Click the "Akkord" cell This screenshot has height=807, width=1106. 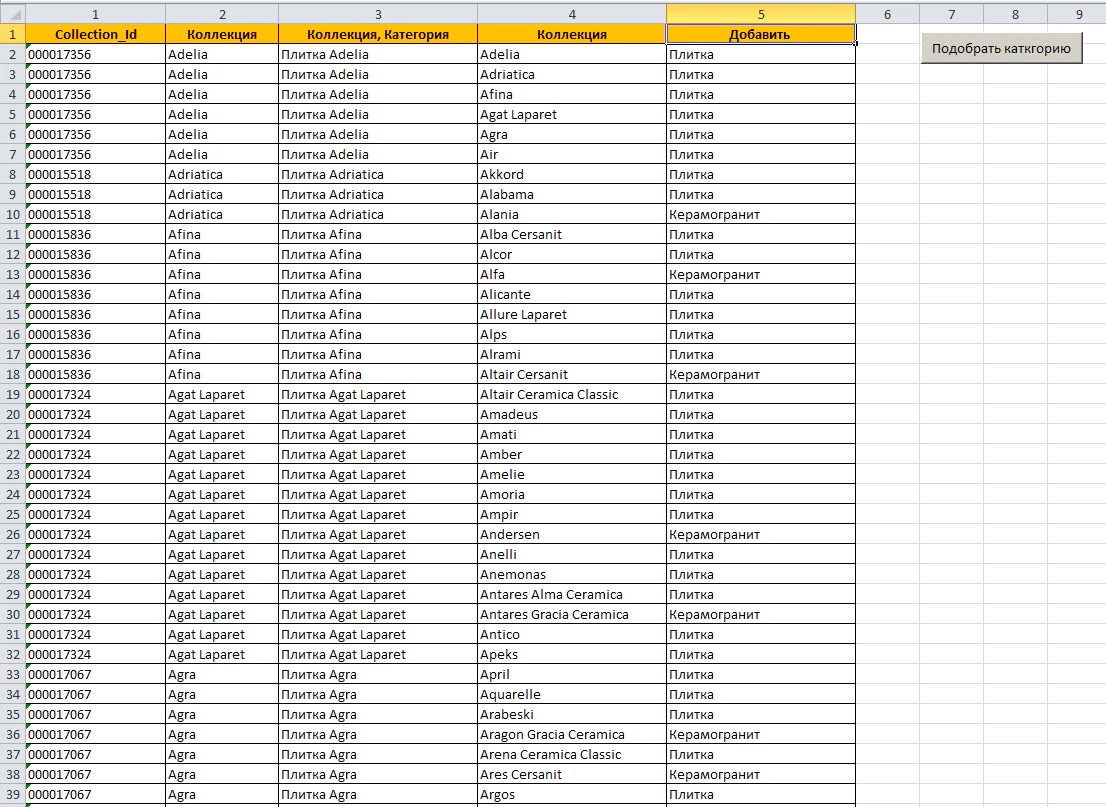(572, 174)
